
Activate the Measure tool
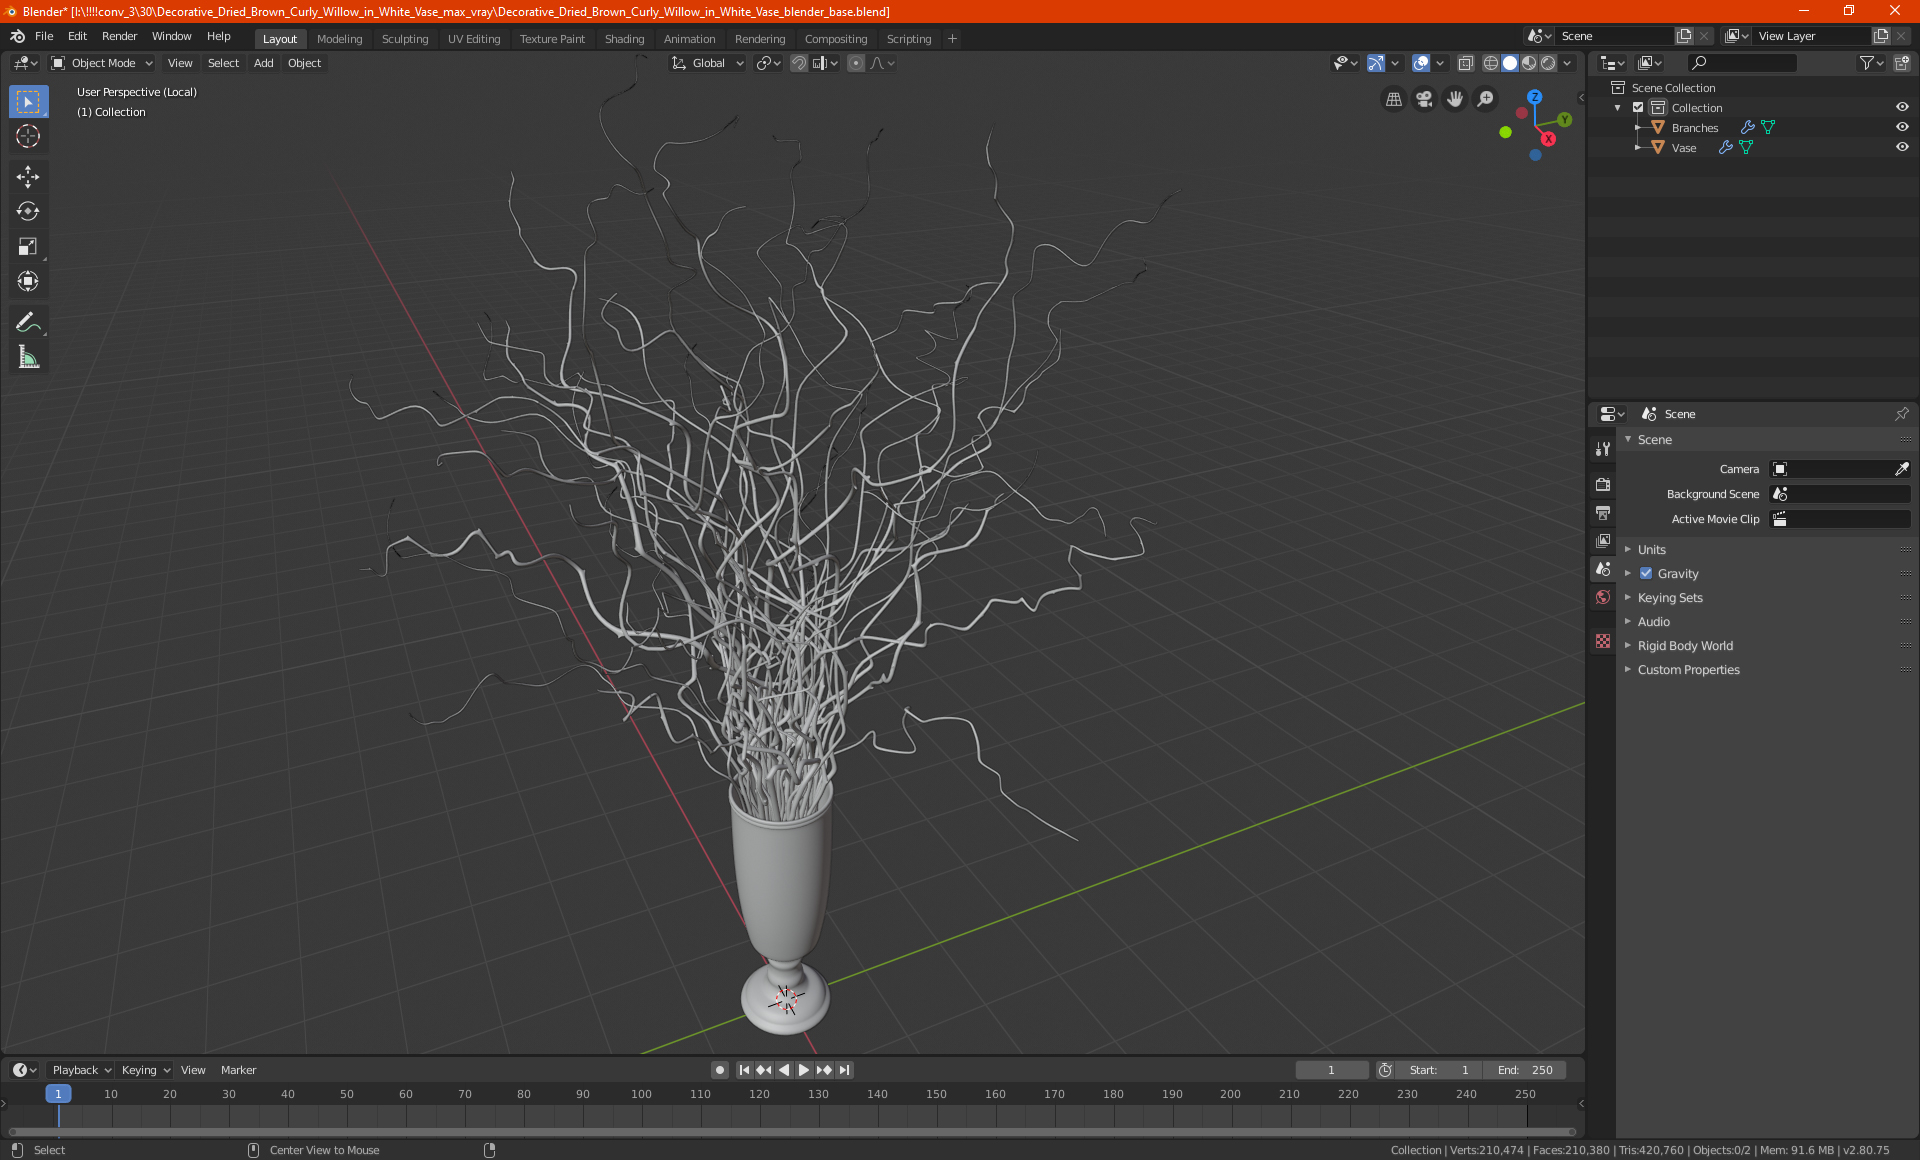[x=28, y=357]
